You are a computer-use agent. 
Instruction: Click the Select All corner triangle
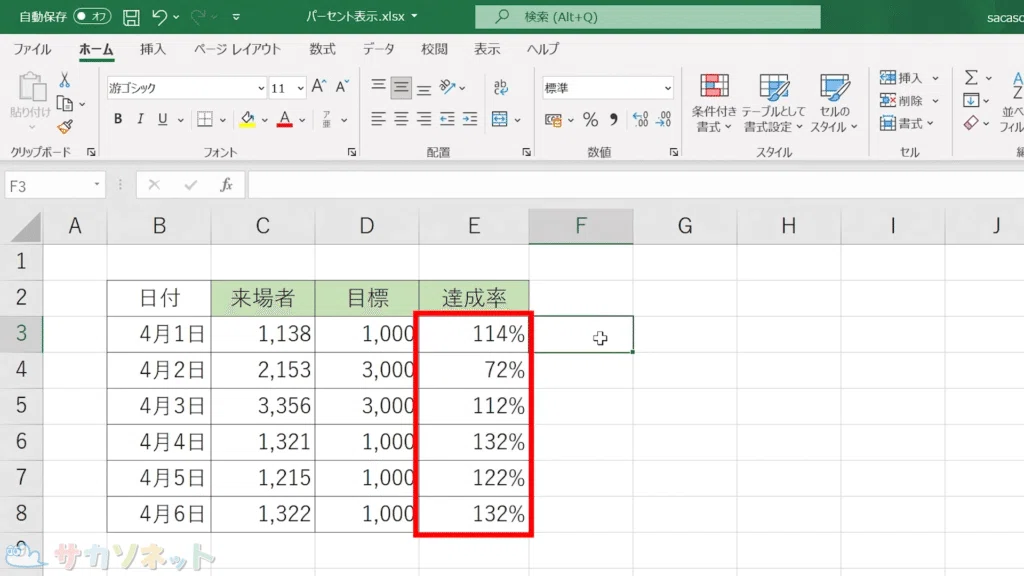[x=26, y=227]
